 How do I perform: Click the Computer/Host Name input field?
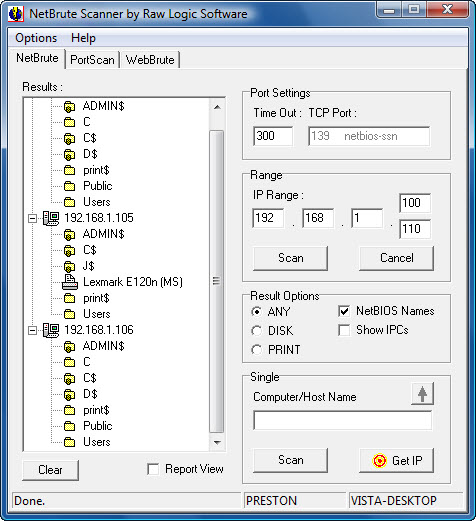[x=343, y=420]
